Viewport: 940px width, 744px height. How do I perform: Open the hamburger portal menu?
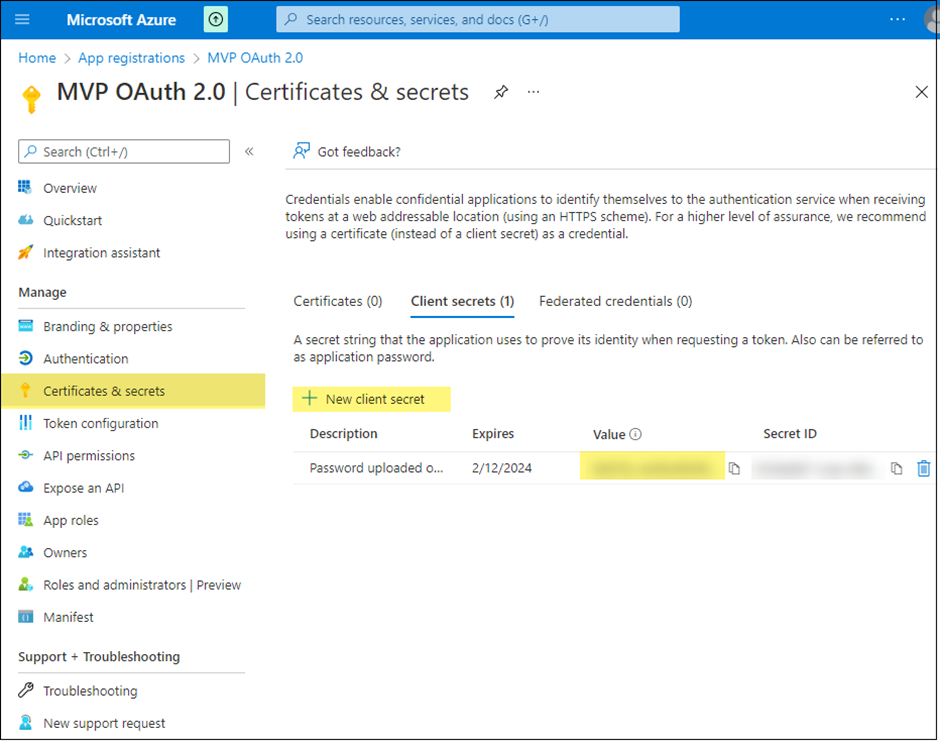pos(22,19)
